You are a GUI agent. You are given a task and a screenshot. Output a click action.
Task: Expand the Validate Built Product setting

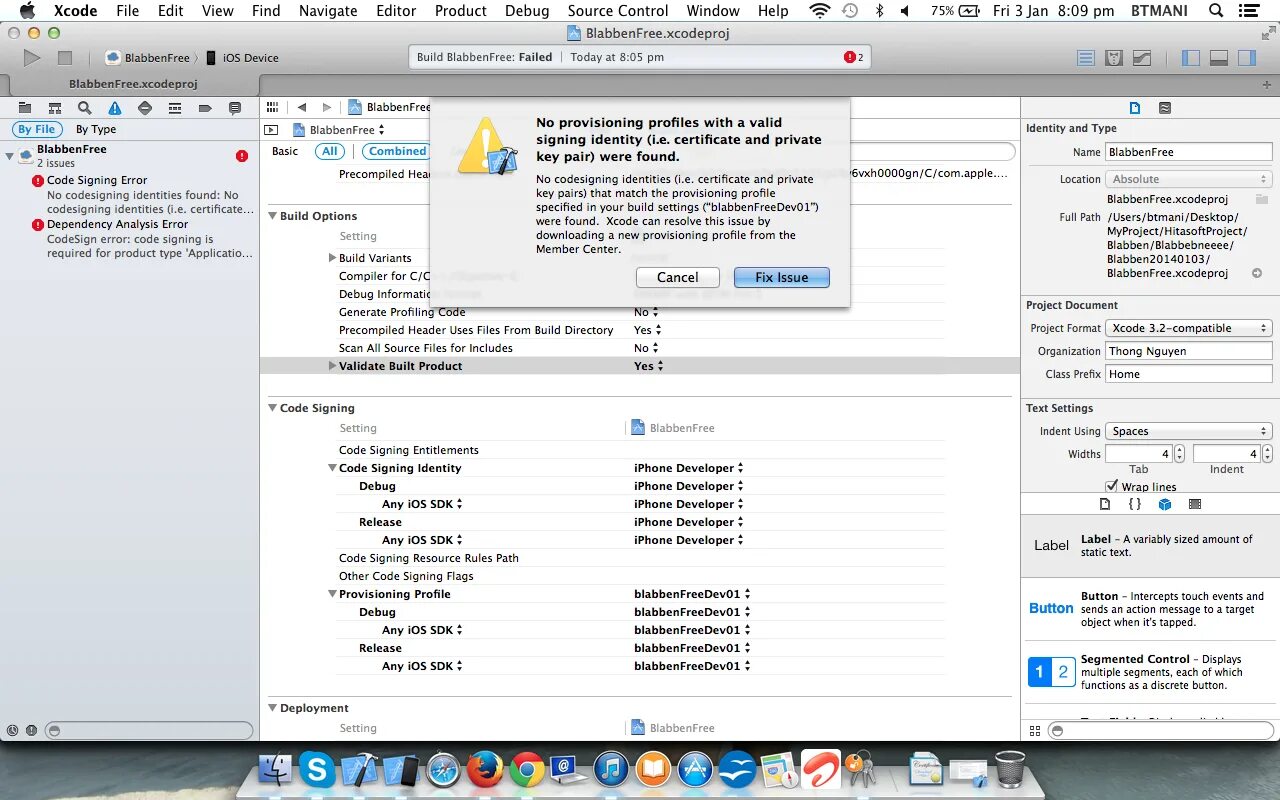coord(333,366)
